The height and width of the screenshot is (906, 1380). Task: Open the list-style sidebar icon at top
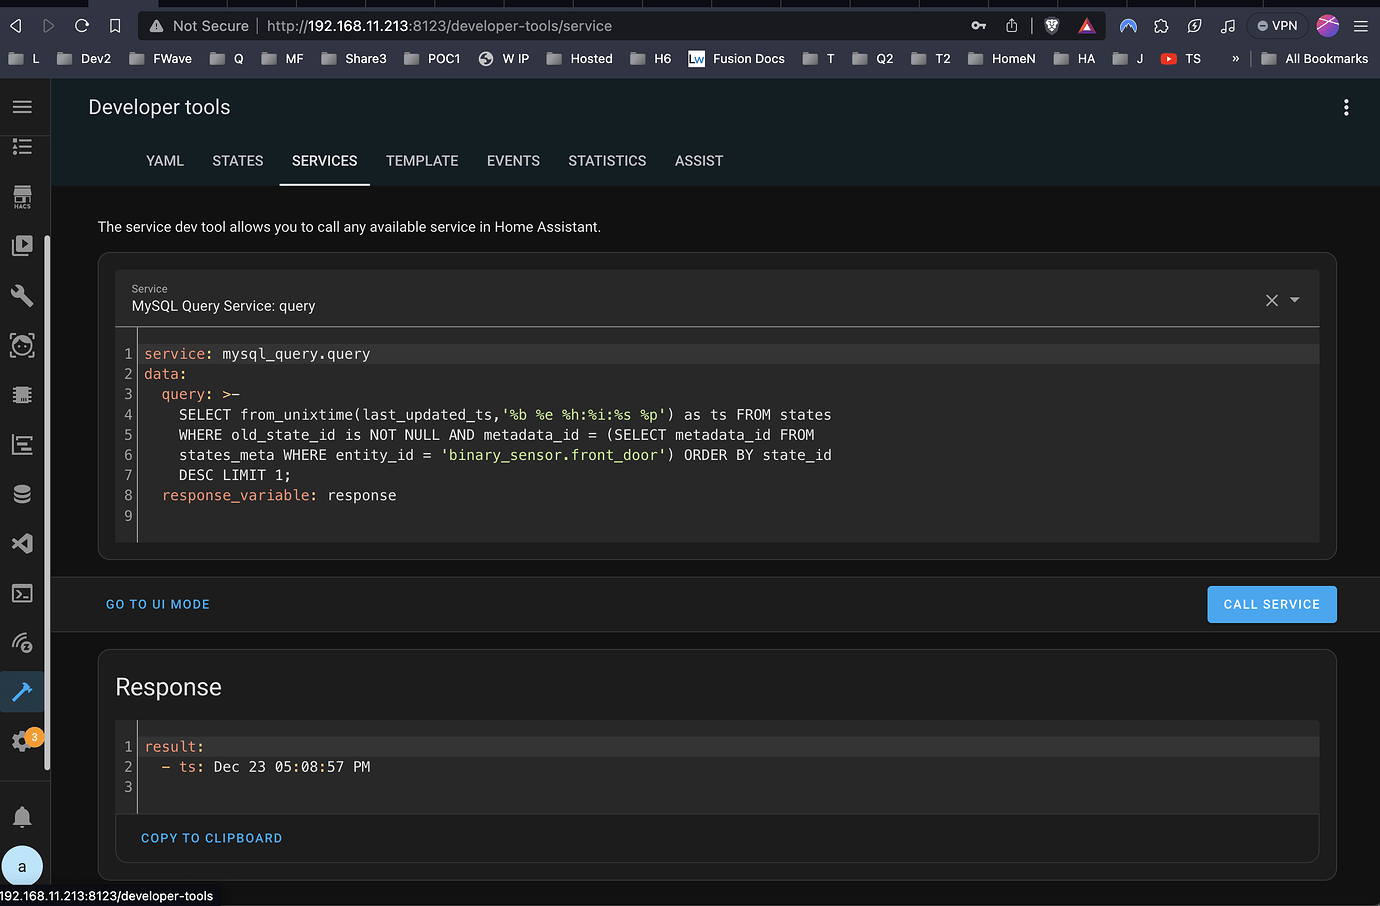[22, 147]
